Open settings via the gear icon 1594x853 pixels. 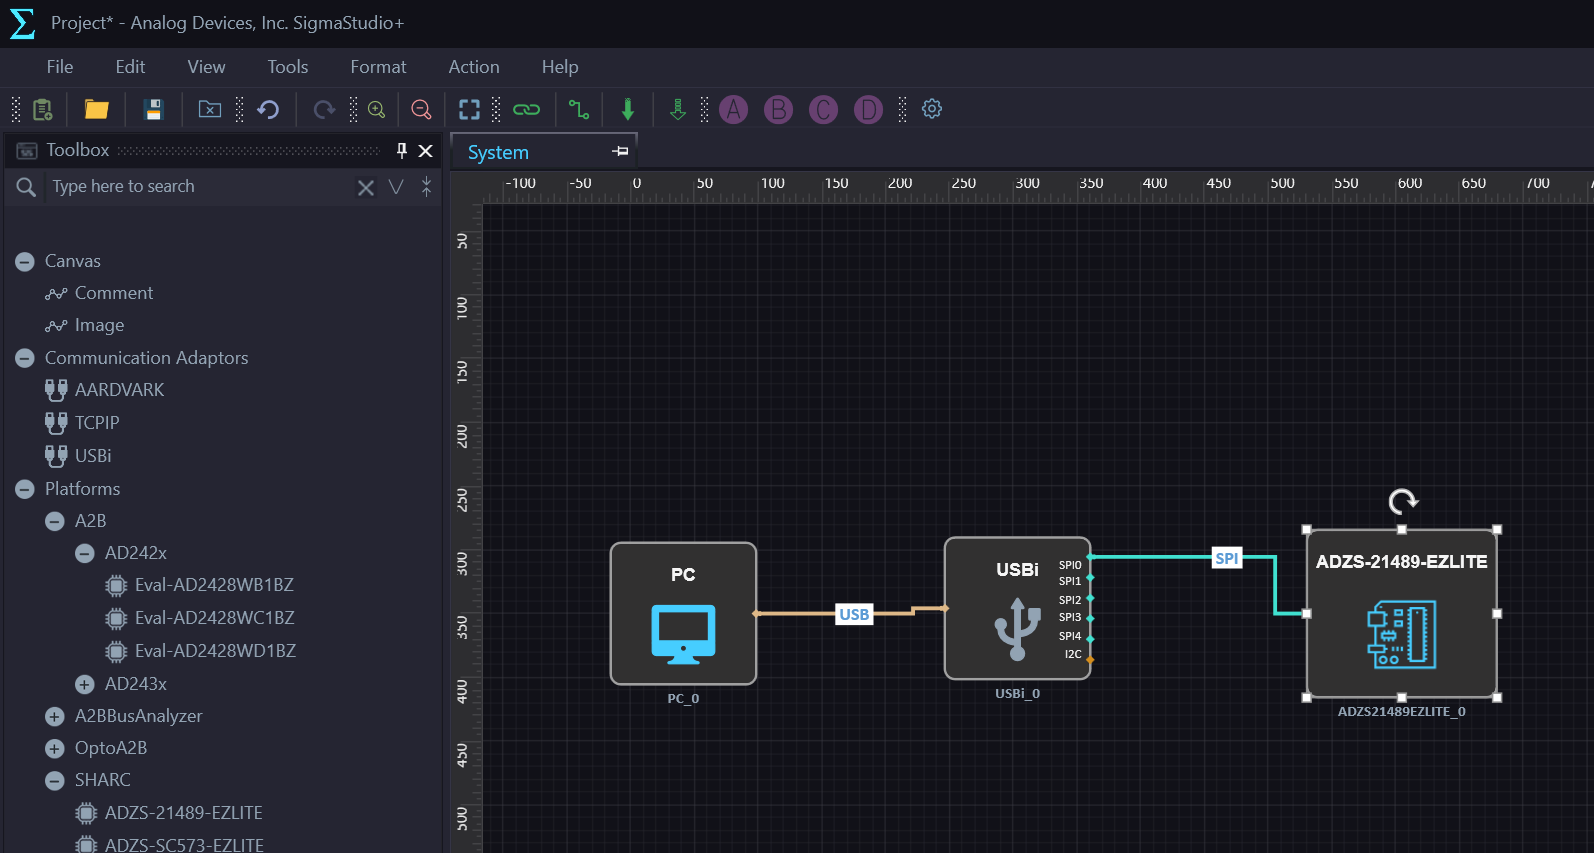(x=932, y=109)
